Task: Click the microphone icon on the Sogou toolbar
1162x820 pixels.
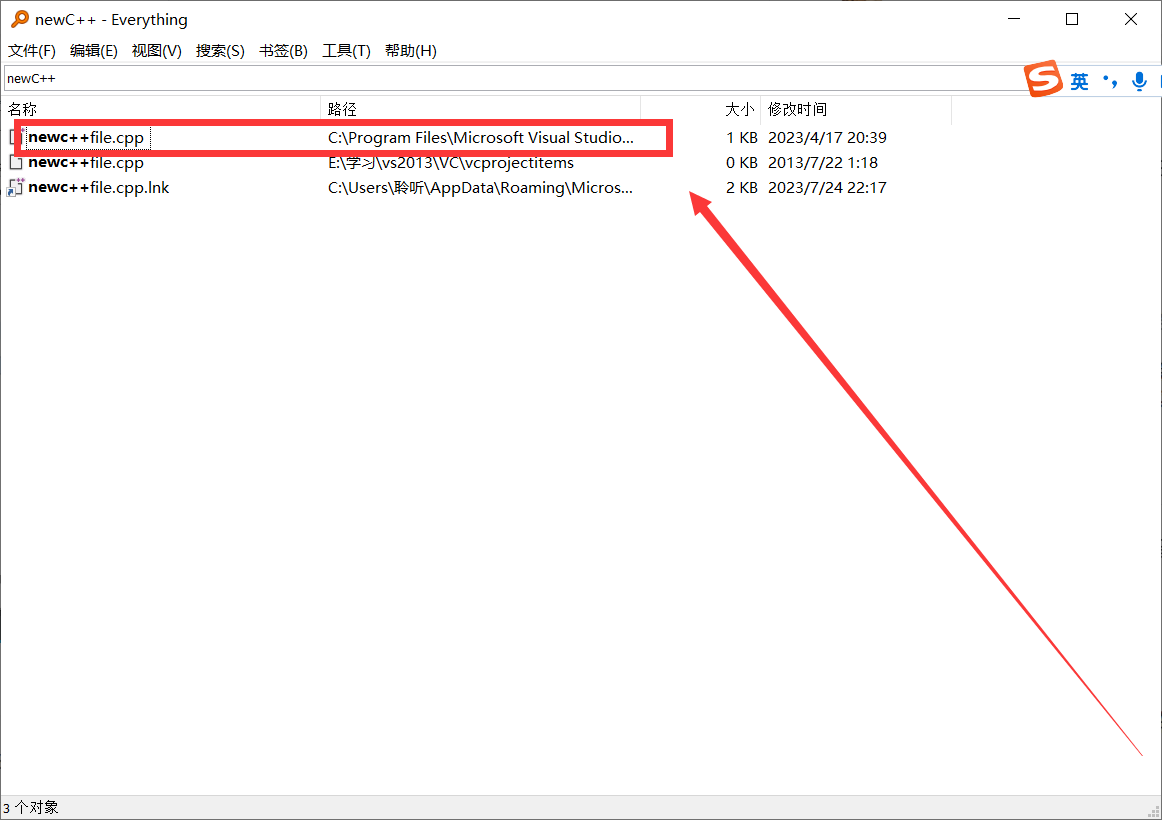Action: [1139, 81]
